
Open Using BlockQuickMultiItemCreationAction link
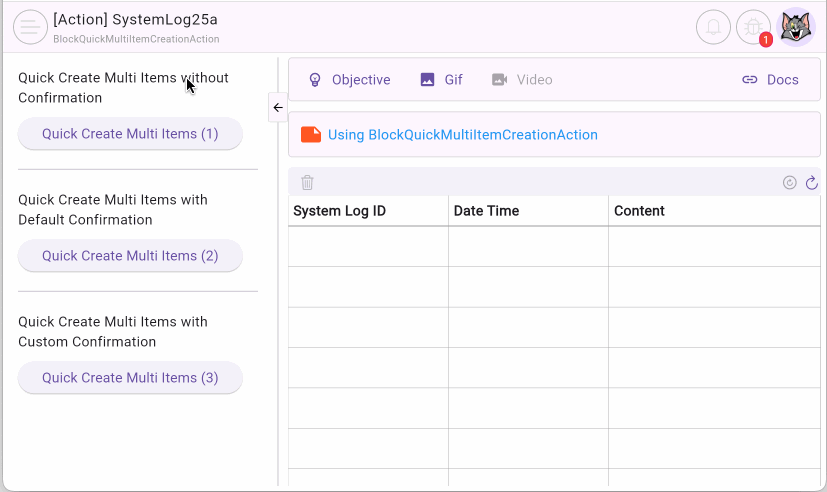[x=462, y=134]
